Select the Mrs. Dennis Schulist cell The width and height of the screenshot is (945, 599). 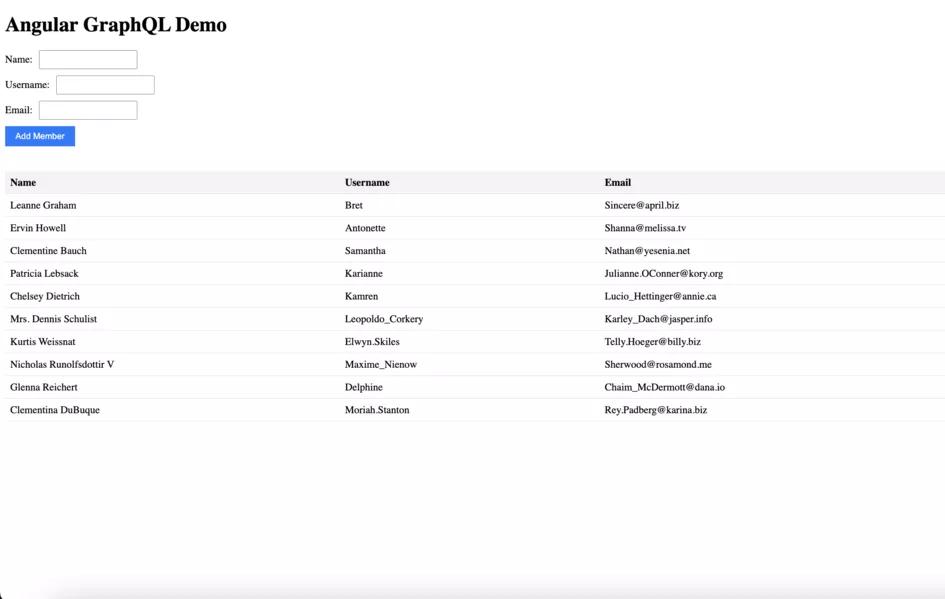54,319
